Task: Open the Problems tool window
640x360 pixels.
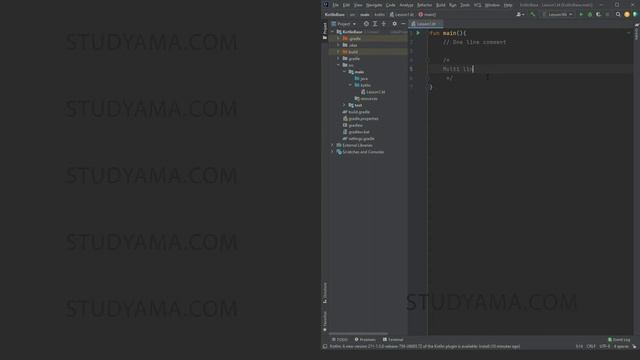Action: coord(365,340)
